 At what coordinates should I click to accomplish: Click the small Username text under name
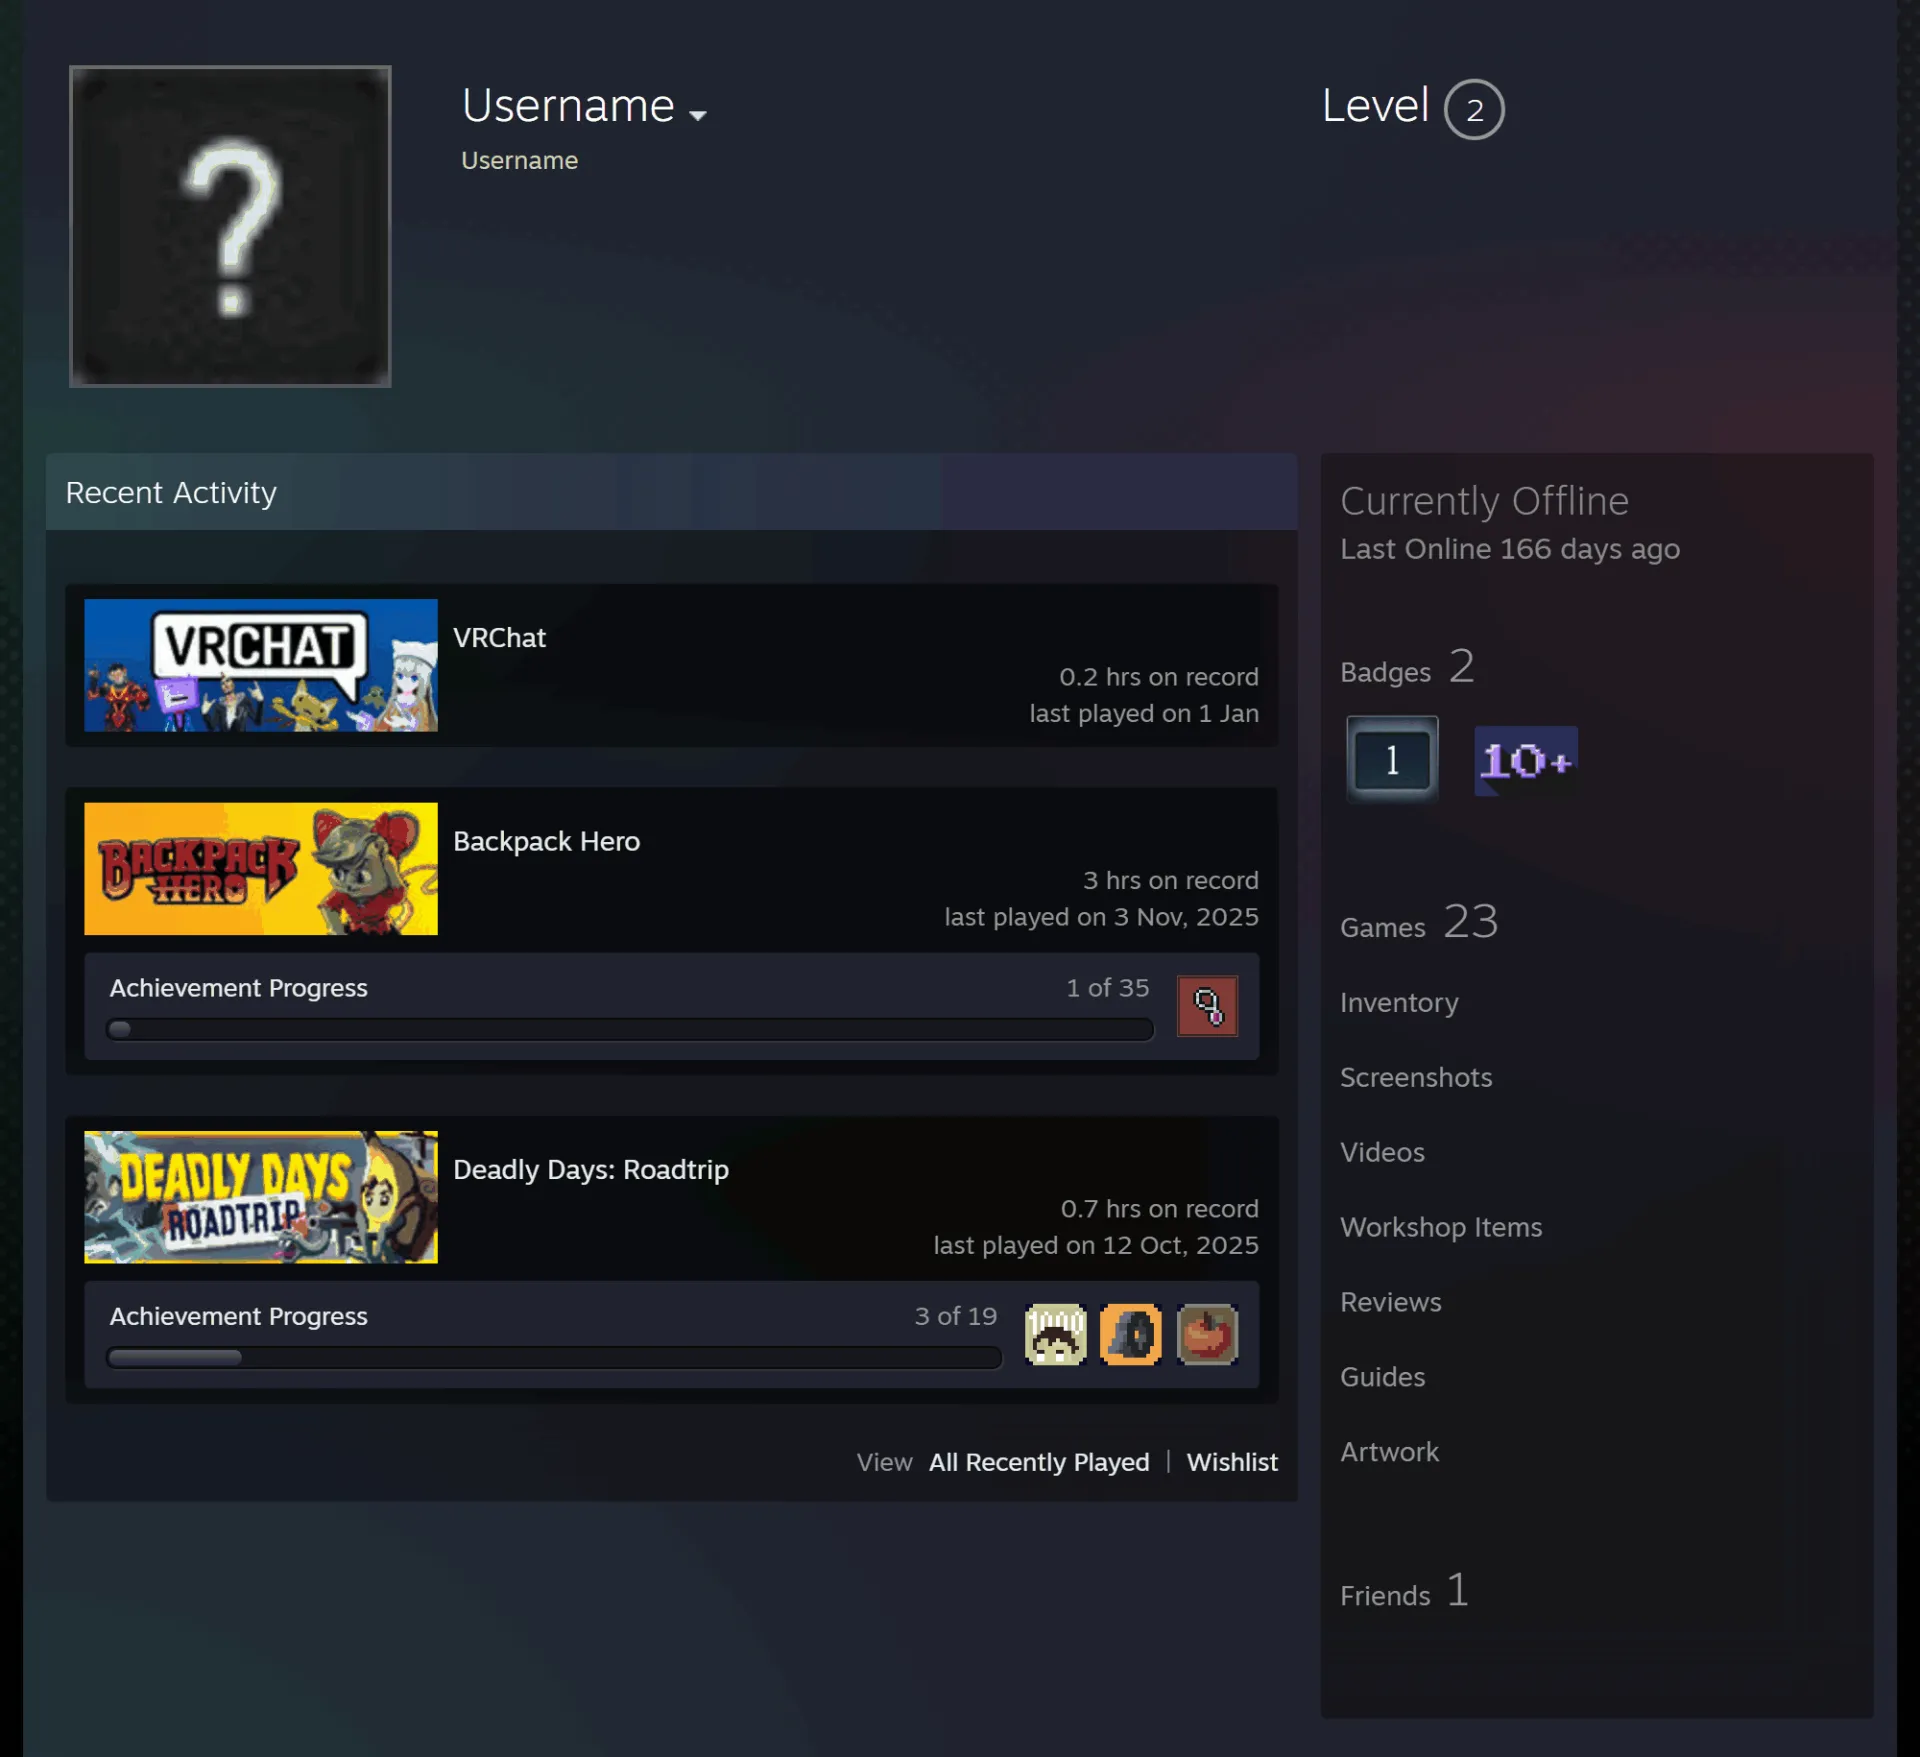(519, 161)
